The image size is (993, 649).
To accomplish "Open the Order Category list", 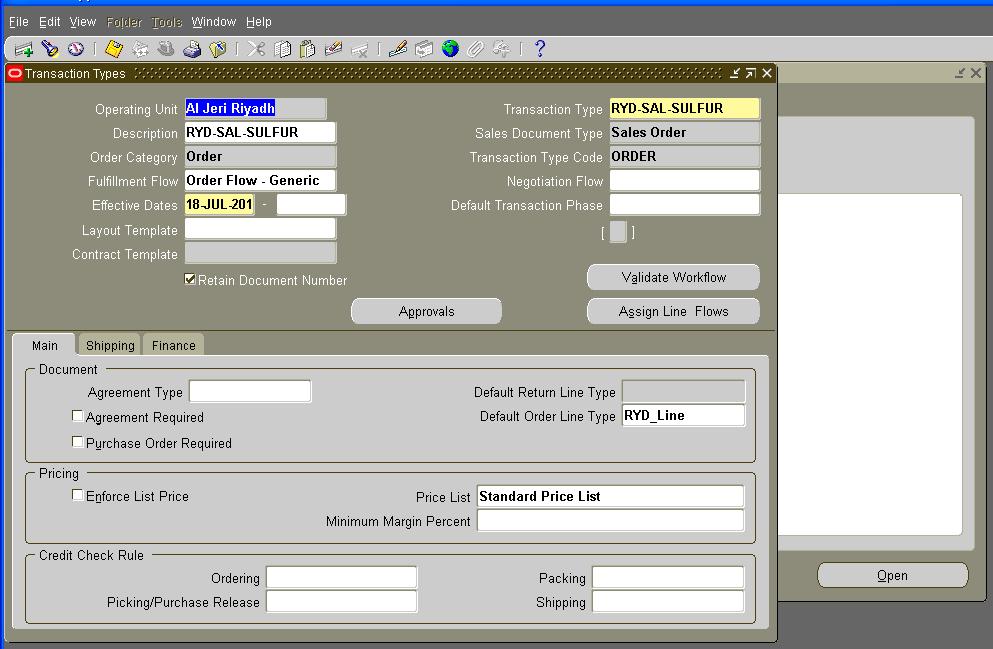I will click(x=260, y=157).
